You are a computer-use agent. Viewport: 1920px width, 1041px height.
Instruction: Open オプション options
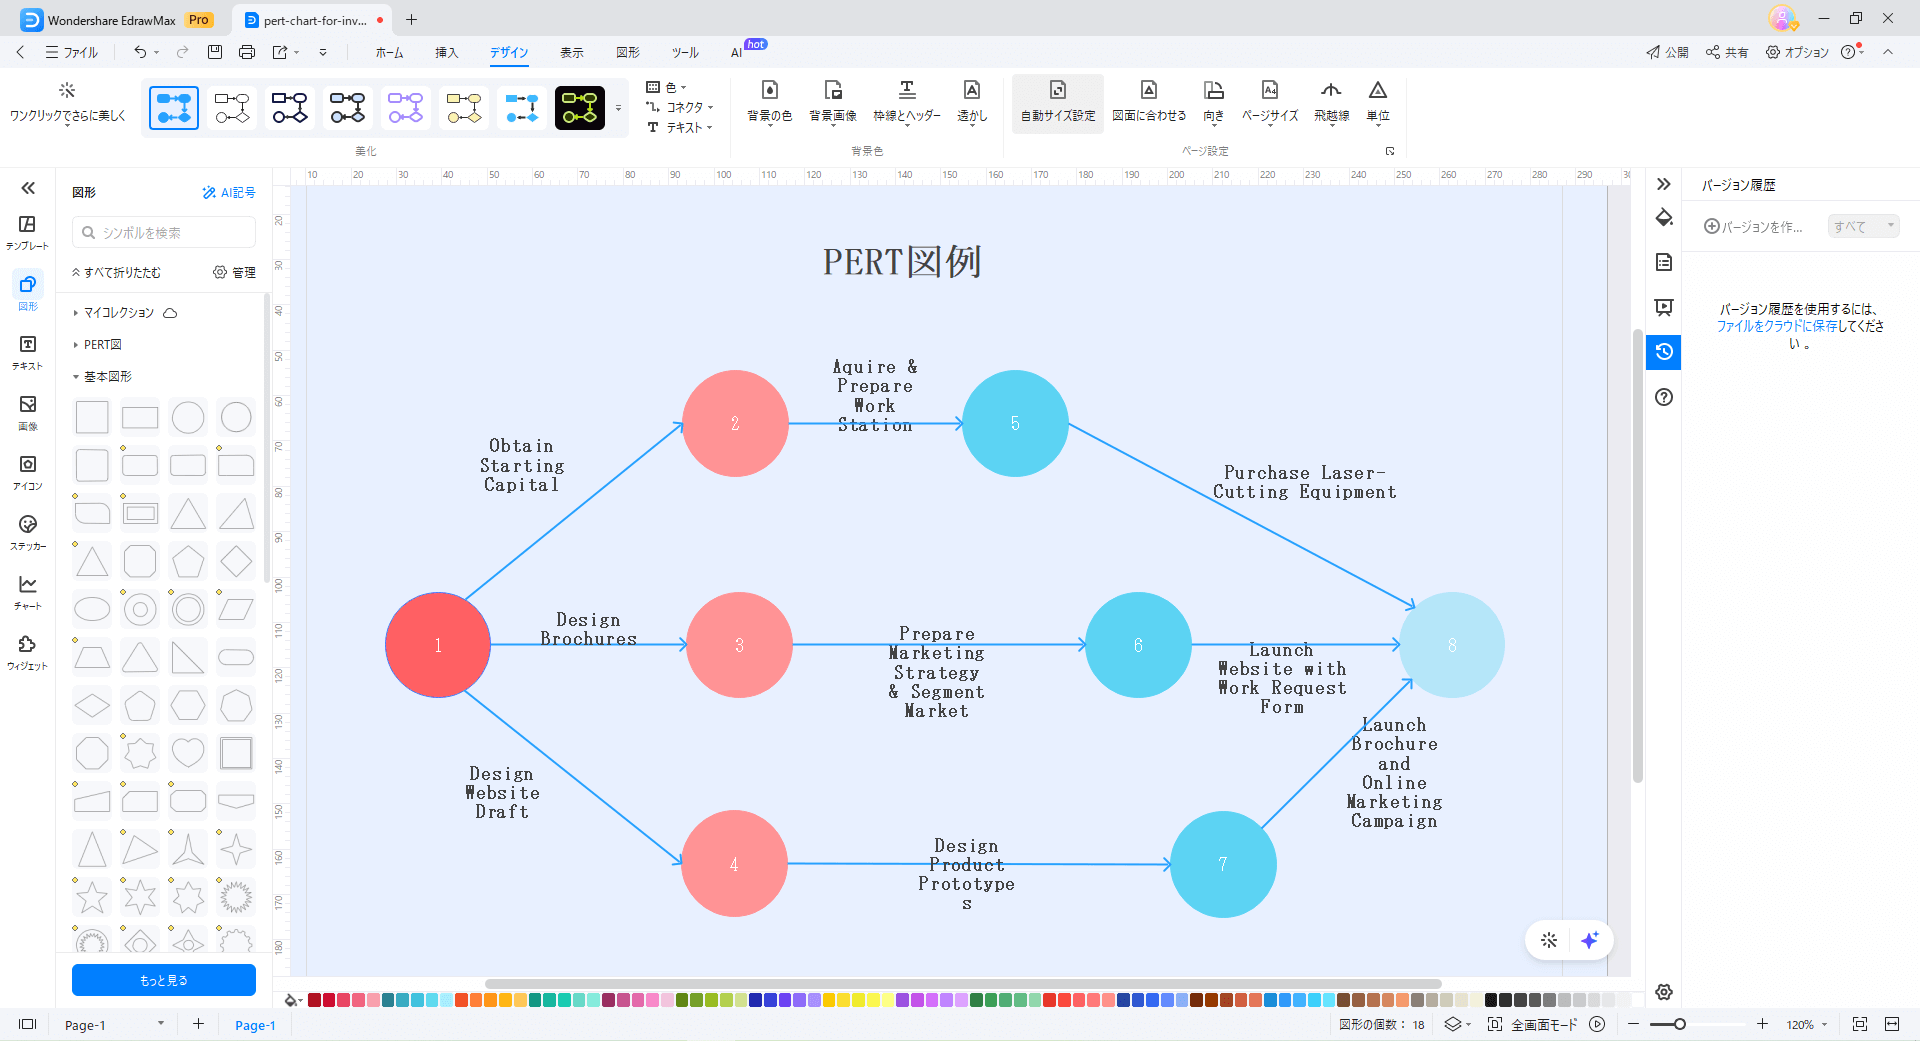1797,52
